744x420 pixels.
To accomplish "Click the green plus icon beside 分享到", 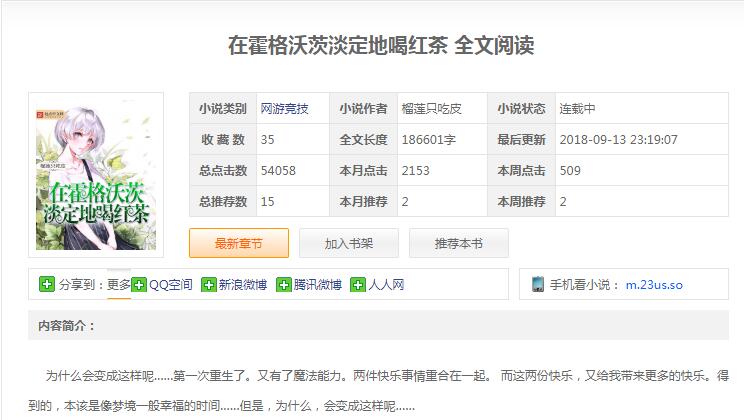I will point(46,285).
